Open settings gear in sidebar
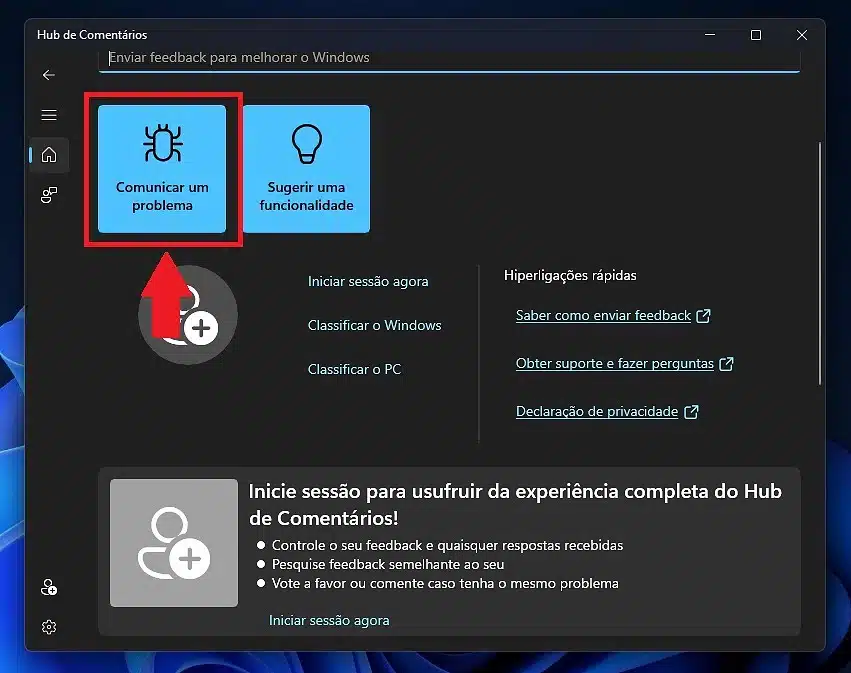Image resolution: width=851 pixels, height=673 pixels. 49,627
